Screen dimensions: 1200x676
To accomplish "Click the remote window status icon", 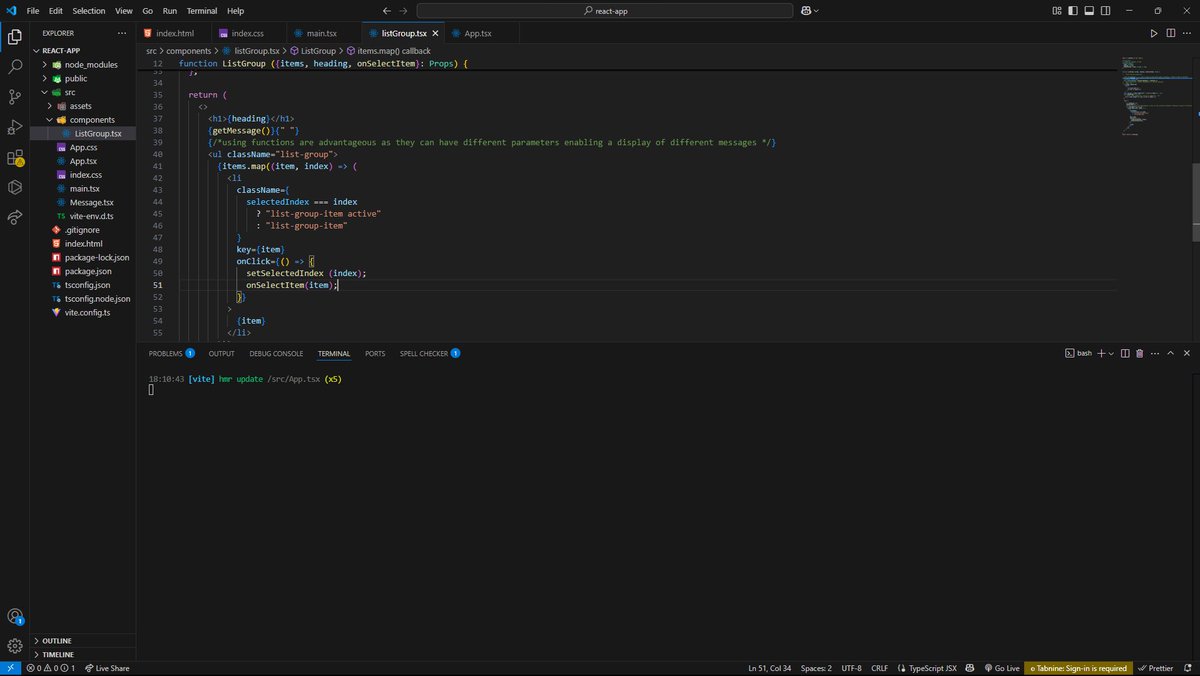I will 10,668.
